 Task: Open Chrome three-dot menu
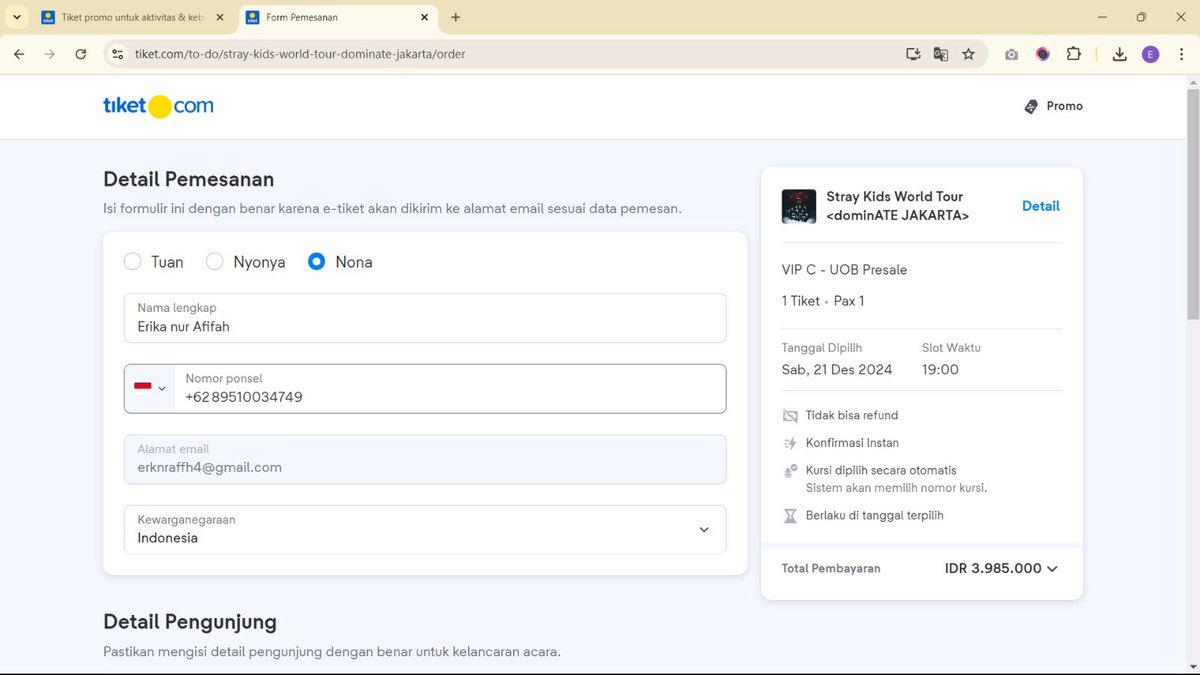1180,54
